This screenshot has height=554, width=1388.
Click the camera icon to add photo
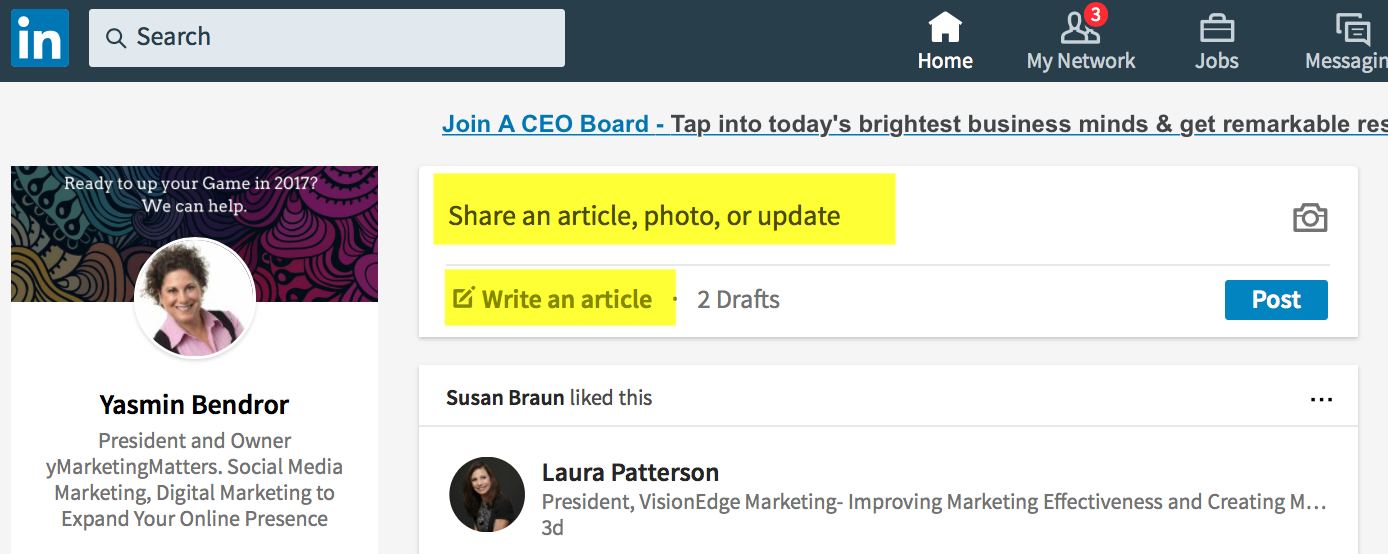pyautogui.click(x=1309, y=218)
